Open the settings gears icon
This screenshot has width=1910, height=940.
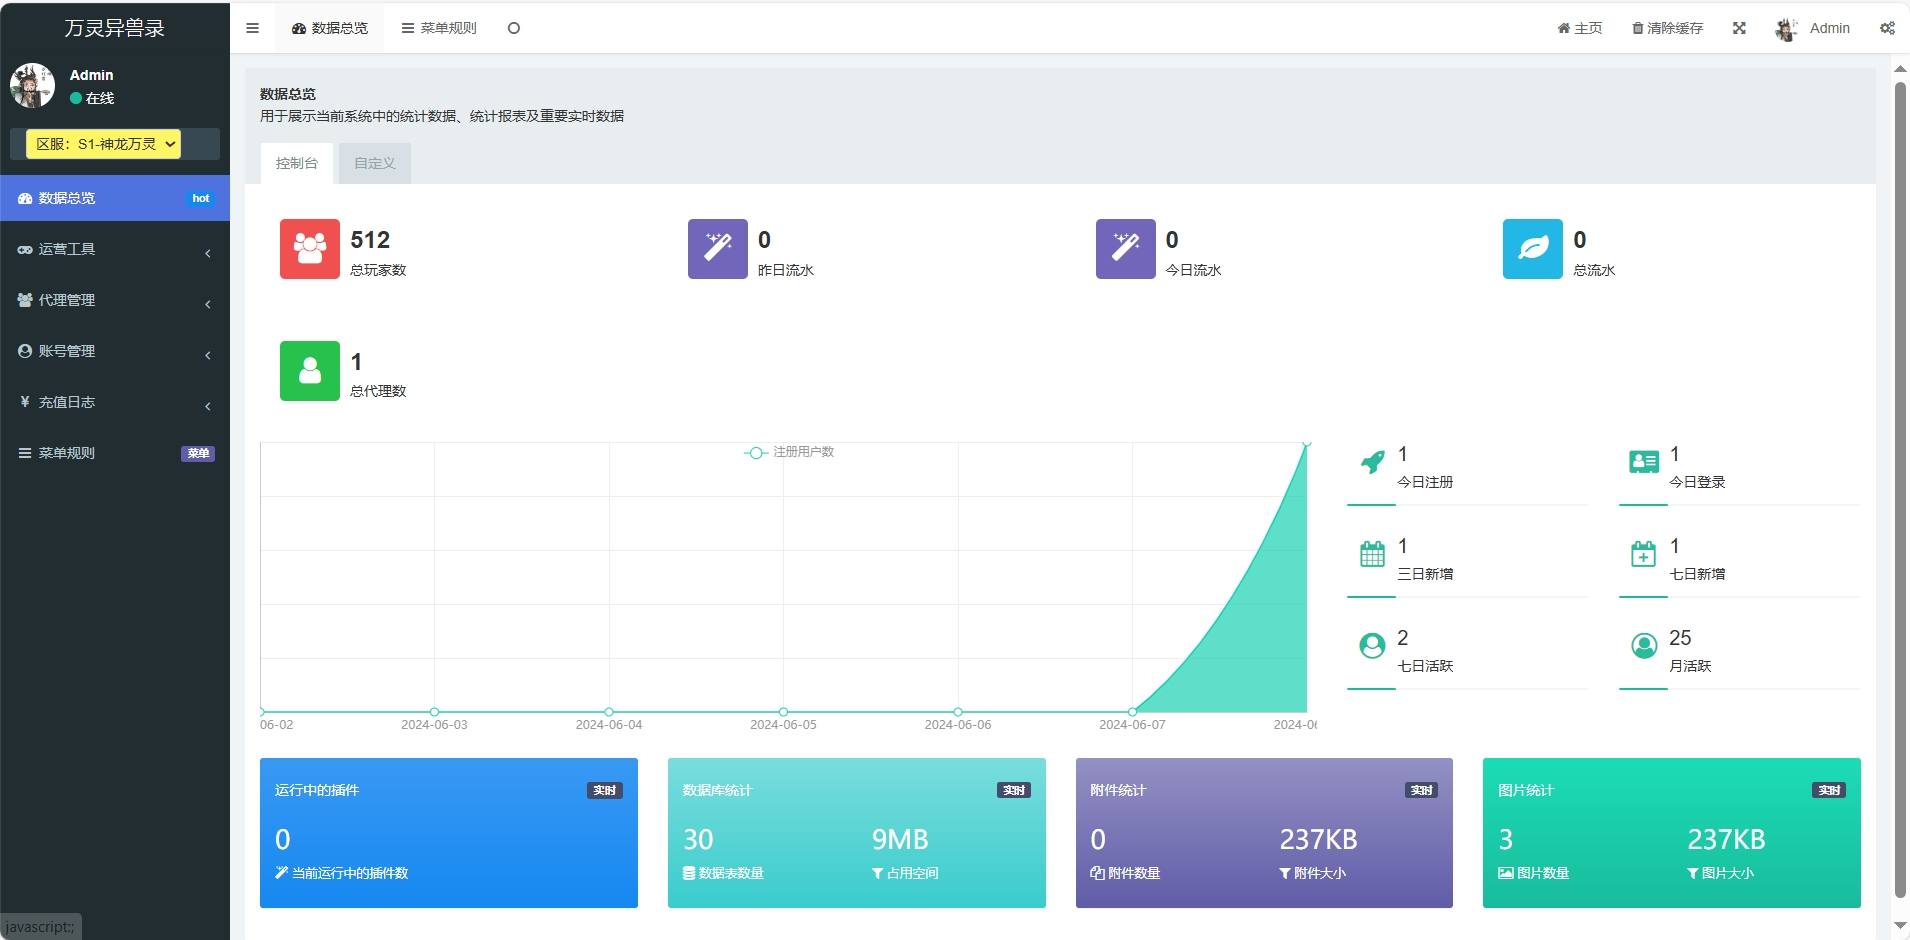[1887, 28]
